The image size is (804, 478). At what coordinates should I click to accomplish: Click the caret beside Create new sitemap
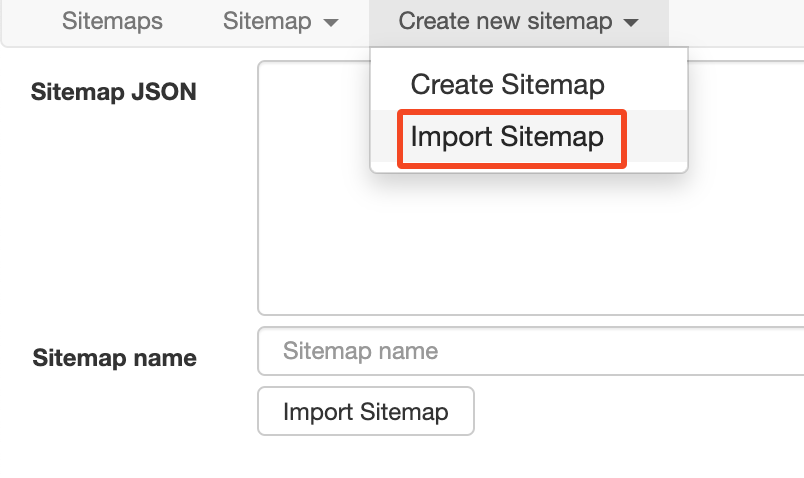click(630, 23)
